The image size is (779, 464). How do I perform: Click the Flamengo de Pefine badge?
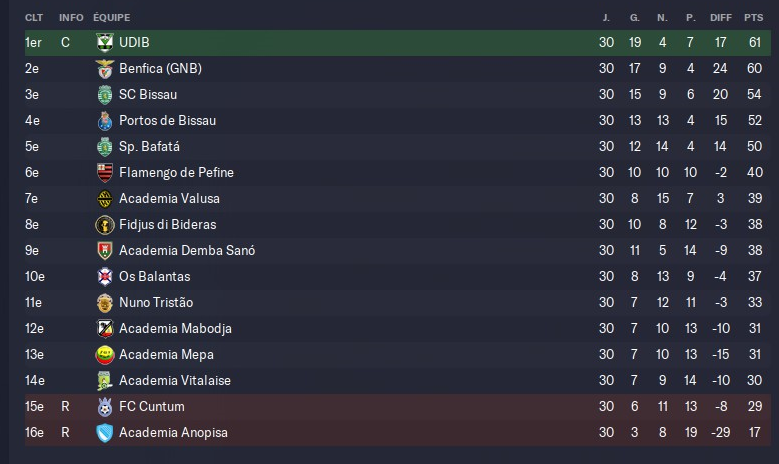point(105,172)
